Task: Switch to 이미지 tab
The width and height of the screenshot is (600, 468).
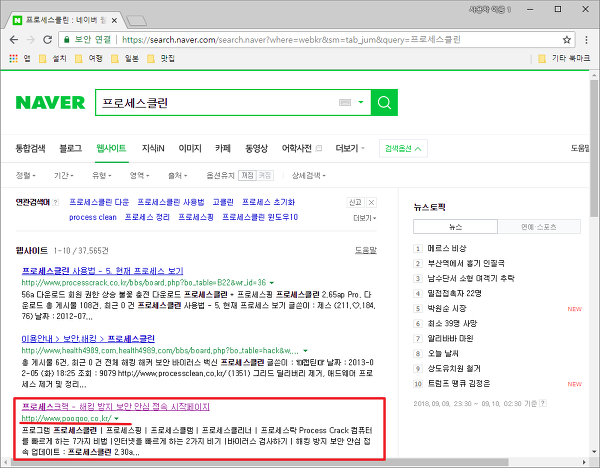Action: pos(190,148)
